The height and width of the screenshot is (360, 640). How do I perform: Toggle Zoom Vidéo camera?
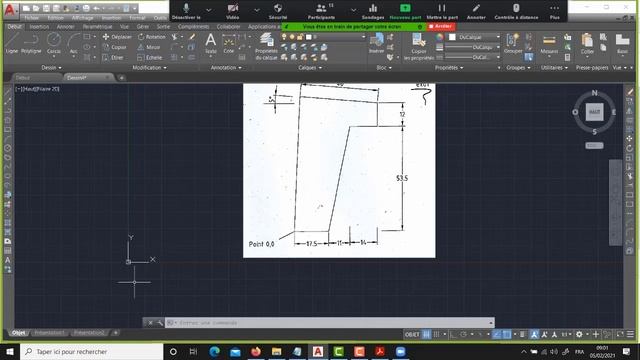[233, 11]
